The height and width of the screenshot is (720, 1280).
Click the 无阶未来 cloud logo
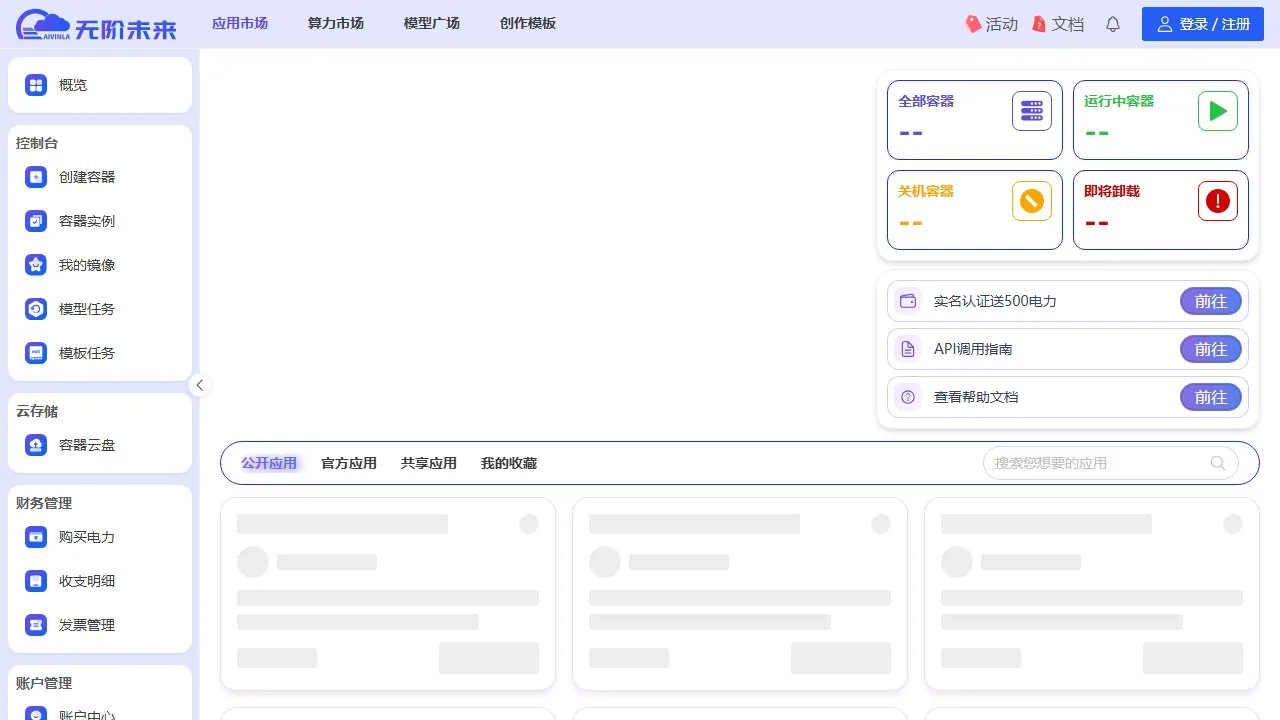click(96, 24)
